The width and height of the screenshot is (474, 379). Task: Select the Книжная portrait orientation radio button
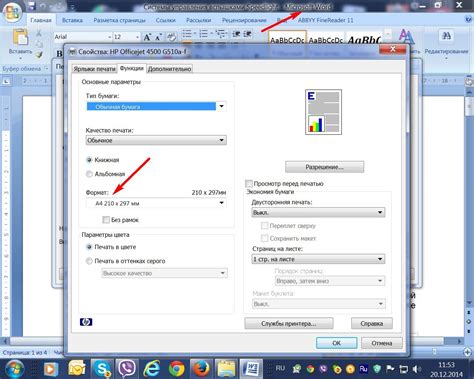pos(89,160)
